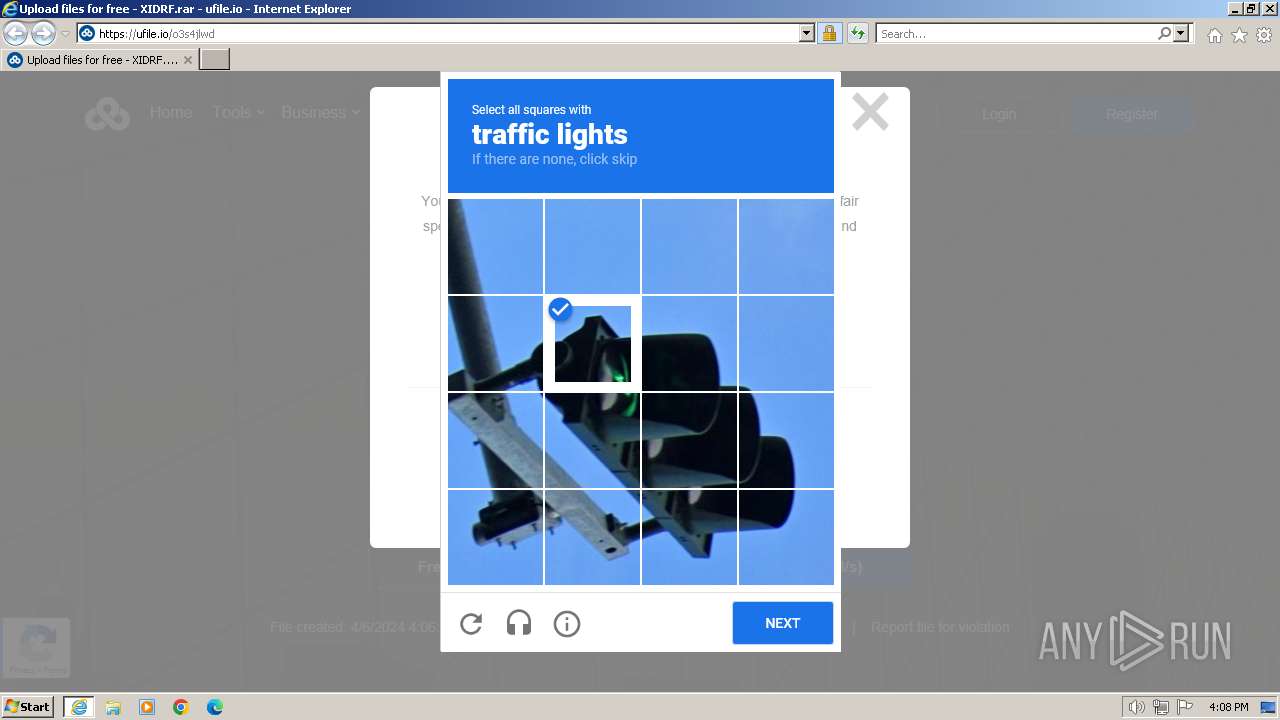
Task: Open Google Chrome from the taskbar
Action: (181, 707)
